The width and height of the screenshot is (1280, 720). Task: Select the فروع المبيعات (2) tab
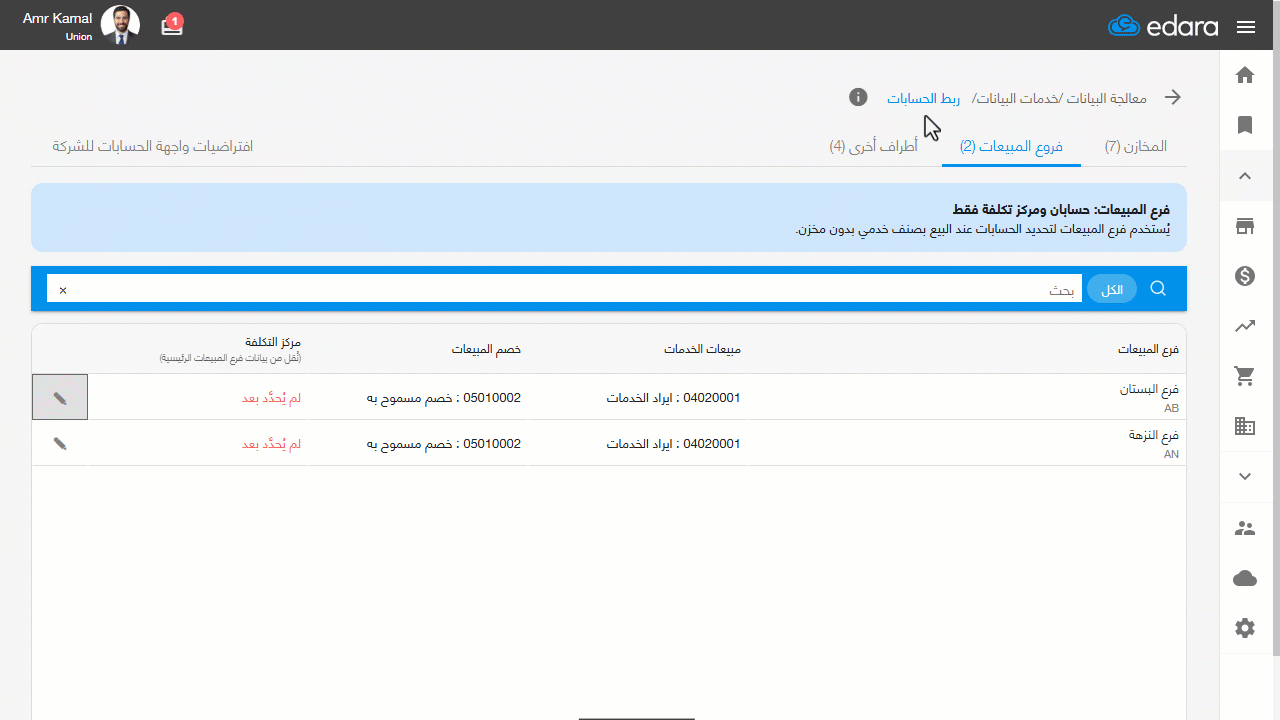point(1011,146)
